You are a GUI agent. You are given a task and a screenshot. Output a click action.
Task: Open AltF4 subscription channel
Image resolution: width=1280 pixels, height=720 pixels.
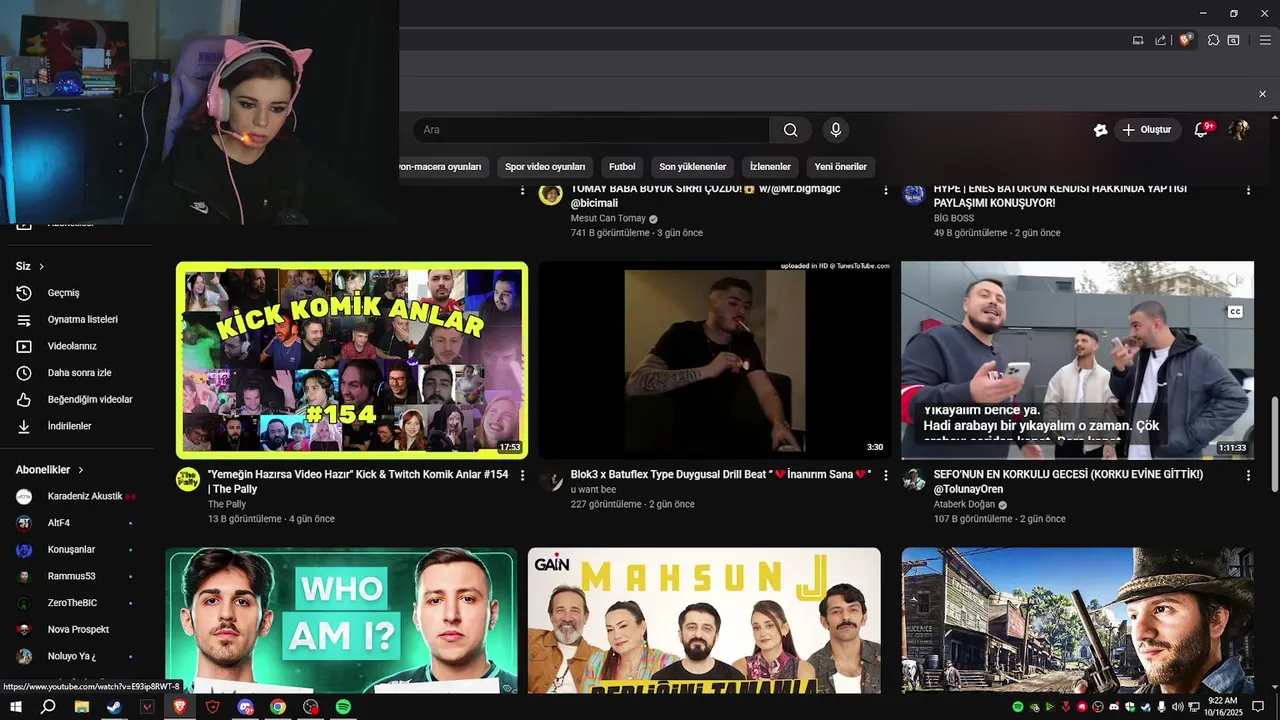(76, 523)
